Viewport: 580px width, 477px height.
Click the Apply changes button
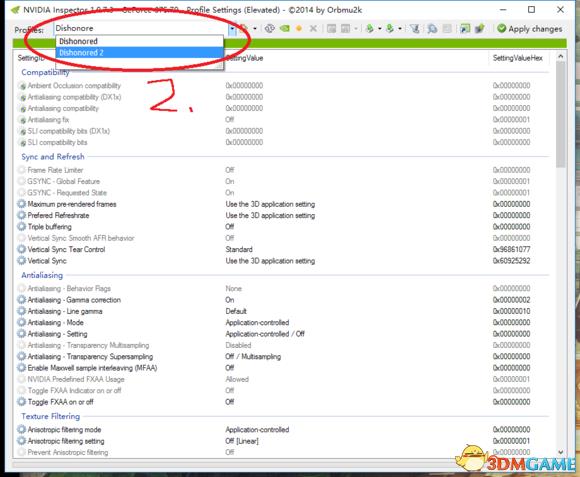tap(530, 28)
